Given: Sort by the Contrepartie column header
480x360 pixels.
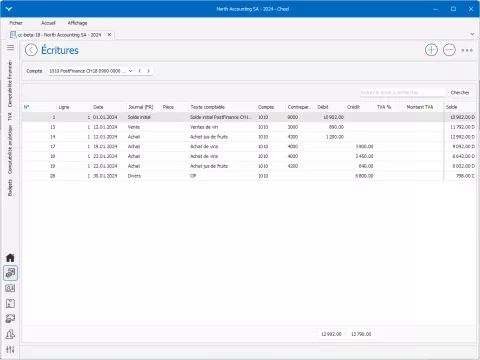Looking at the screenshot, I should click(300, 107).
